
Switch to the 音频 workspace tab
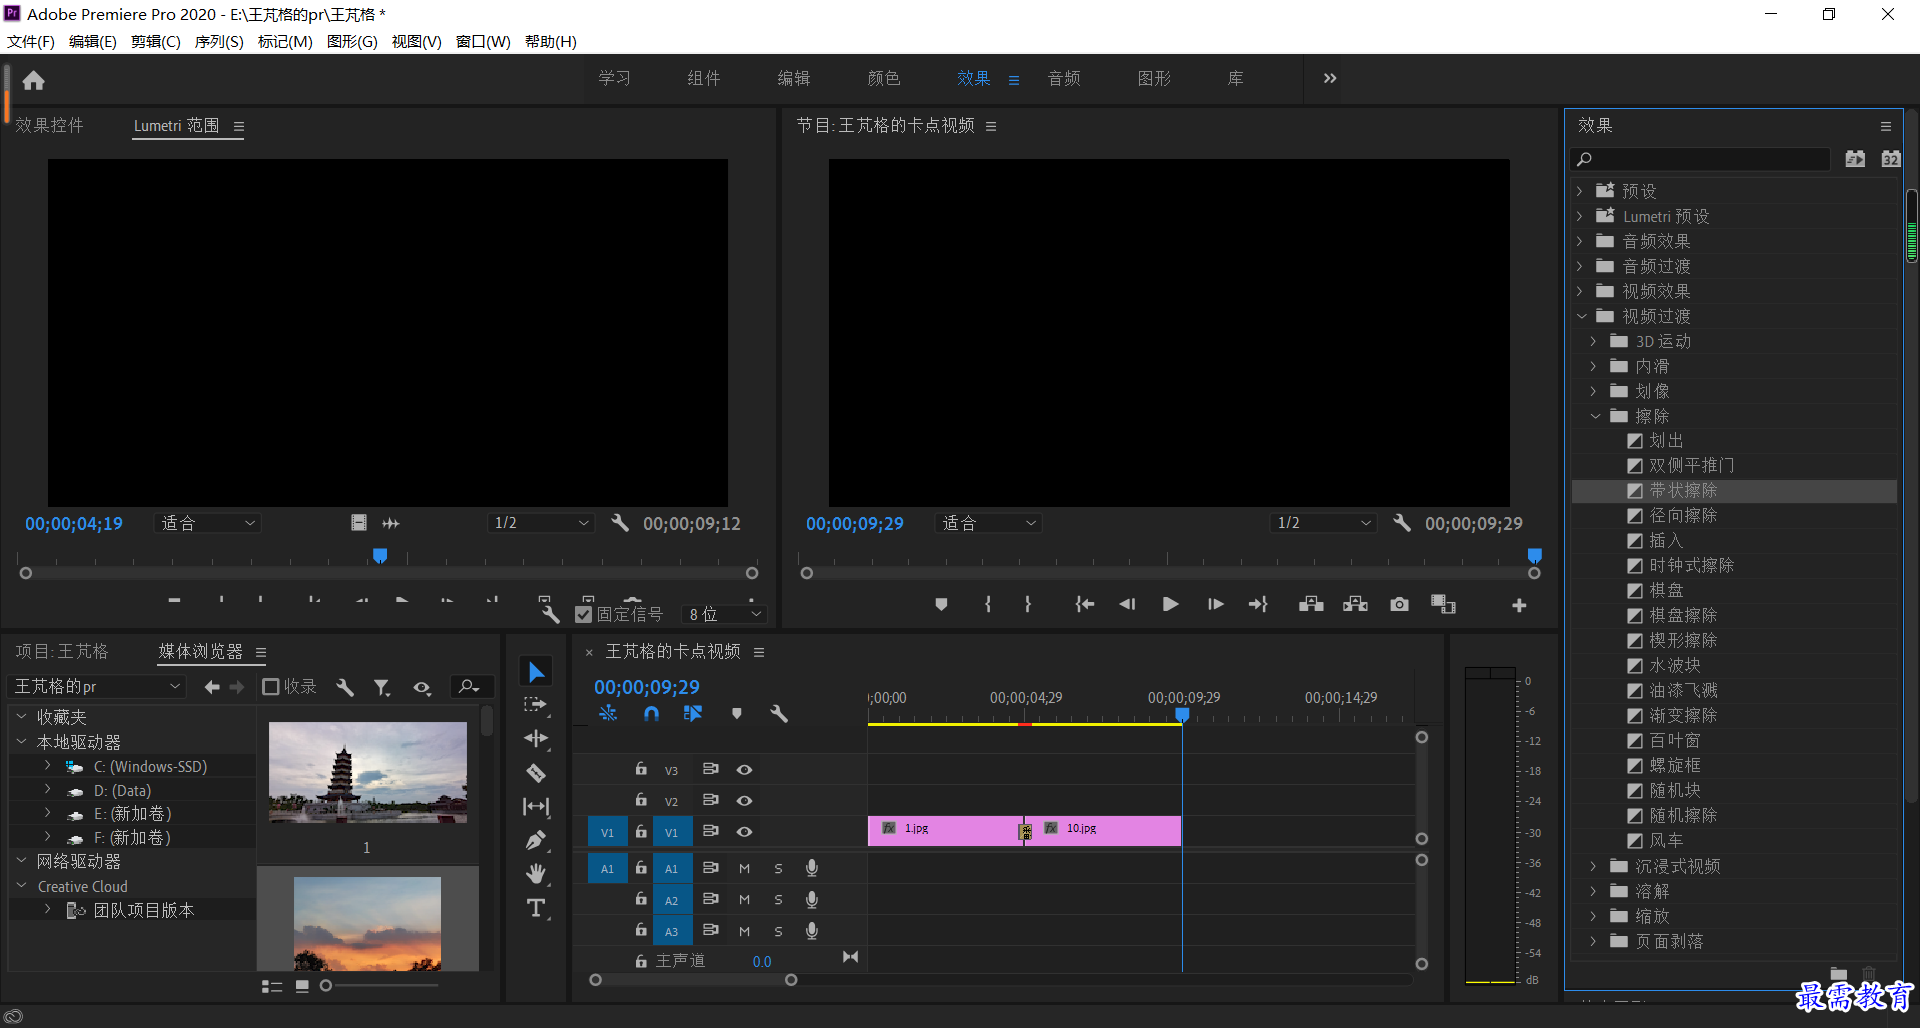[x=1064, y=78]
